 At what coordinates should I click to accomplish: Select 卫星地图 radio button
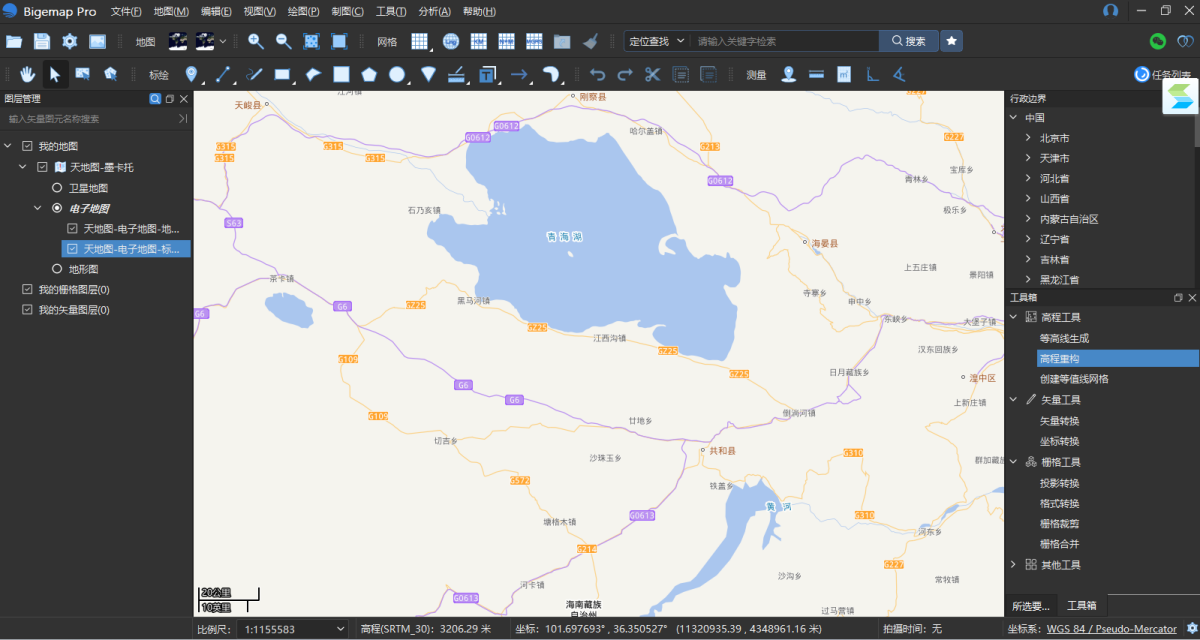[x=57, y=188]
